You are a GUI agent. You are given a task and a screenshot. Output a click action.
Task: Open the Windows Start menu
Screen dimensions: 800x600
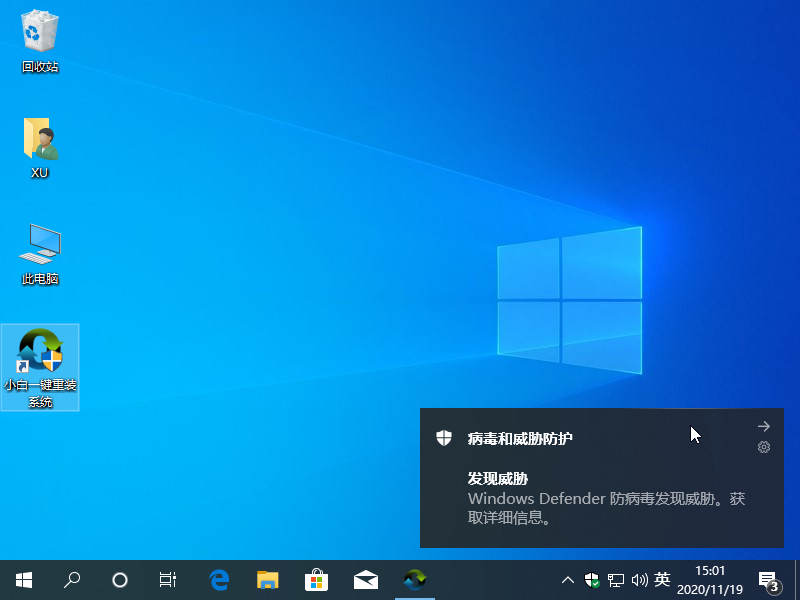click(23, 580)
